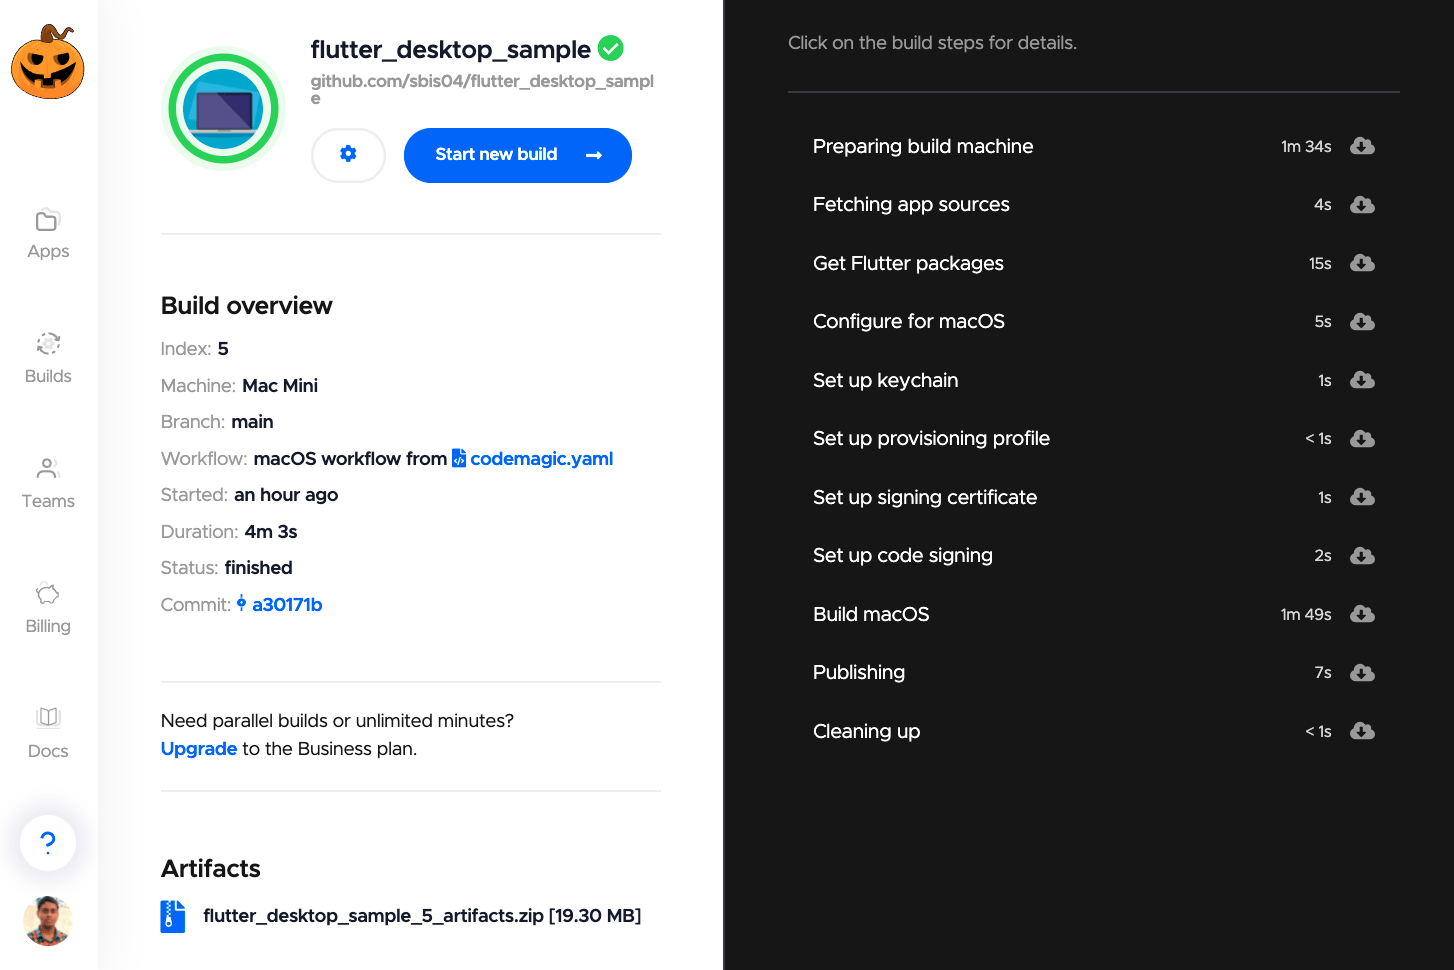
Task: Click the Status finished value
Action: tap(259, 568)
